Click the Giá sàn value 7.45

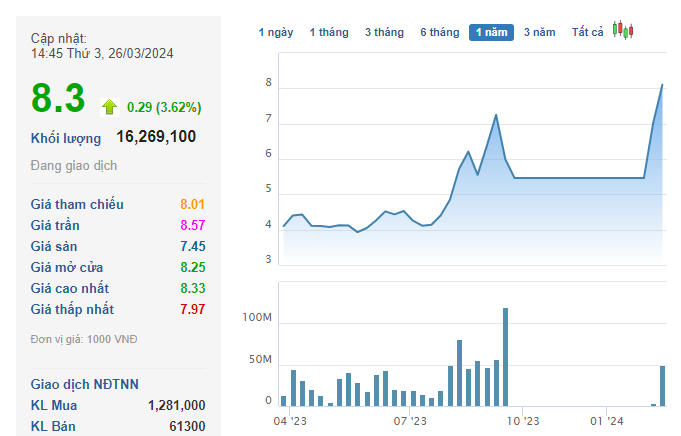[192, 246]
